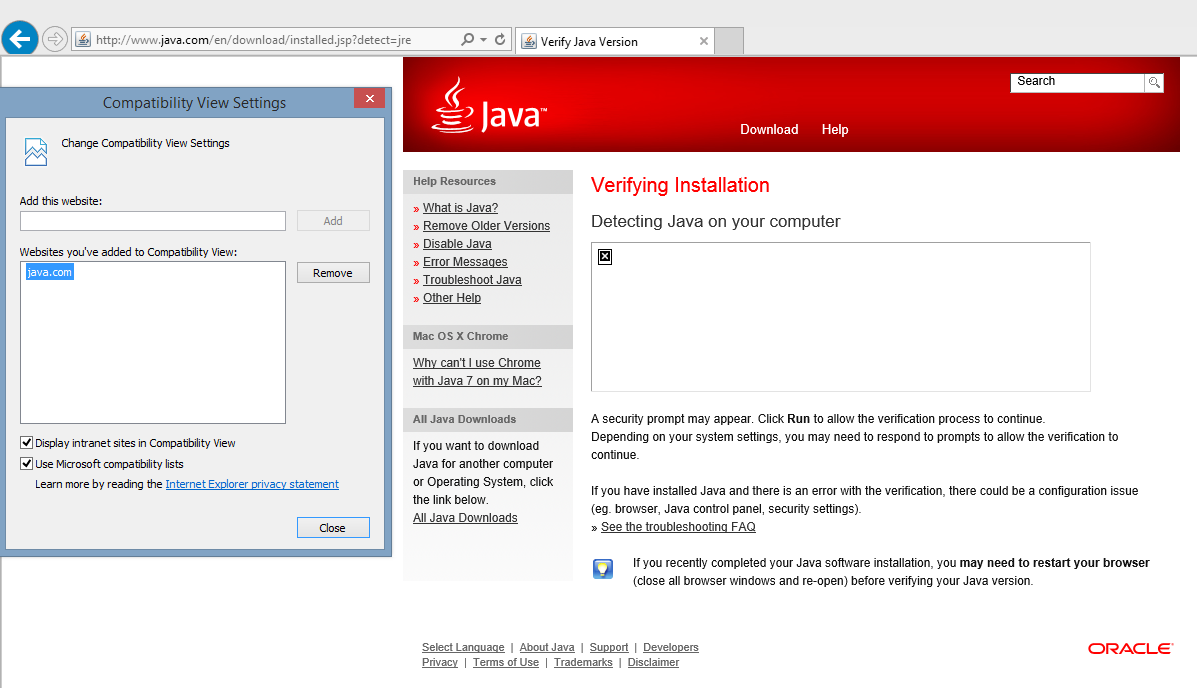
Task: Open the Error Messages link
Action: tap(465, 262)
